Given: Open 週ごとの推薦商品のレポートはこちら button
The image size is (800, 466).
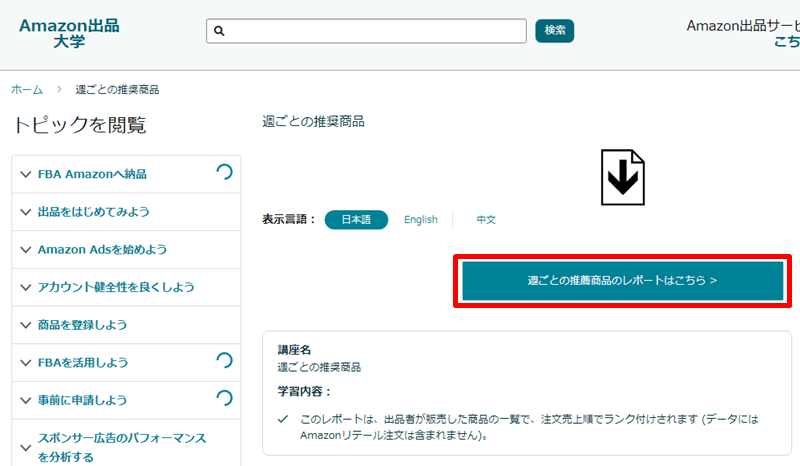Looking at the screenshot, I should 622,281.
